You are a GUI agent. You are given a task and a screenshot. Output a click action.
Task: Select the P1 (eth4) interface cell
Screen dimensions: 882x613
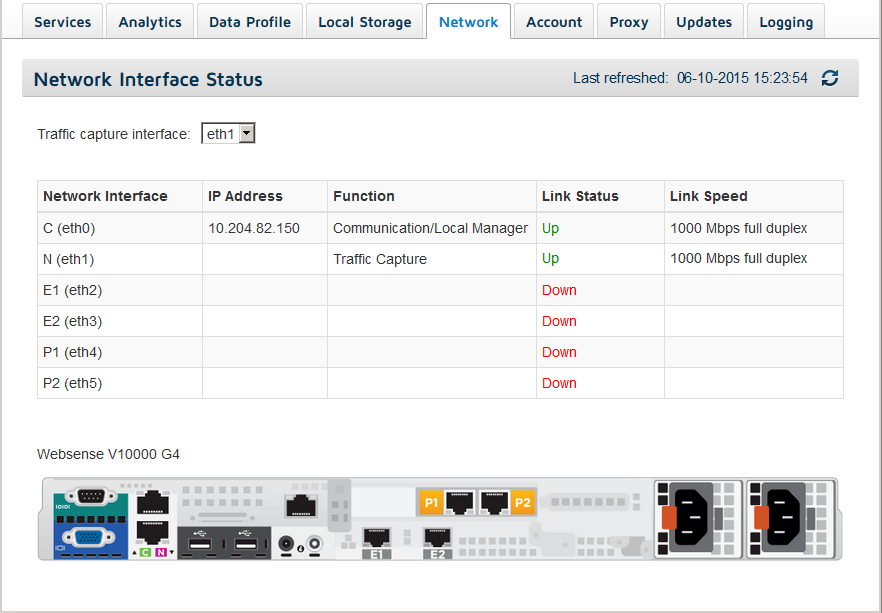click(120, 352)
